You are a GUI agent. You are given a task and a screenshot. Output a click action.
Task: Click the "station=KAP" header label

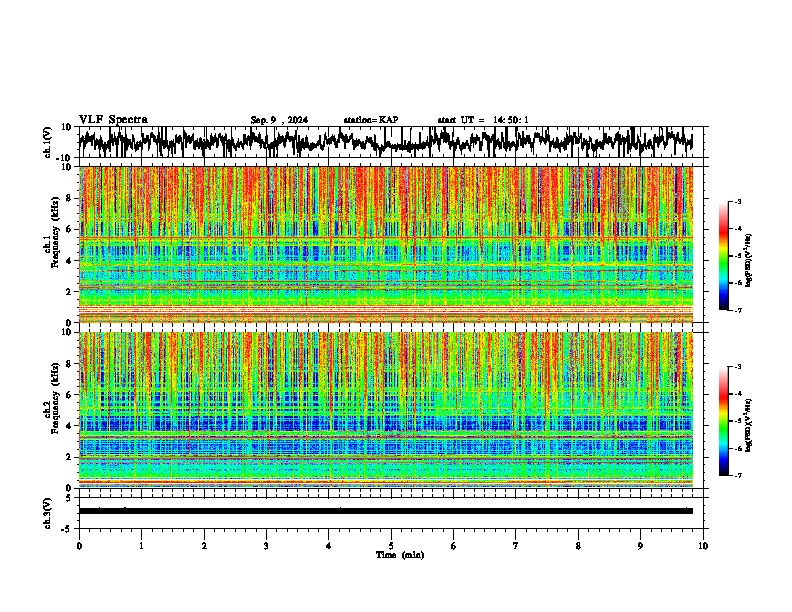click(x=371, y=120)
